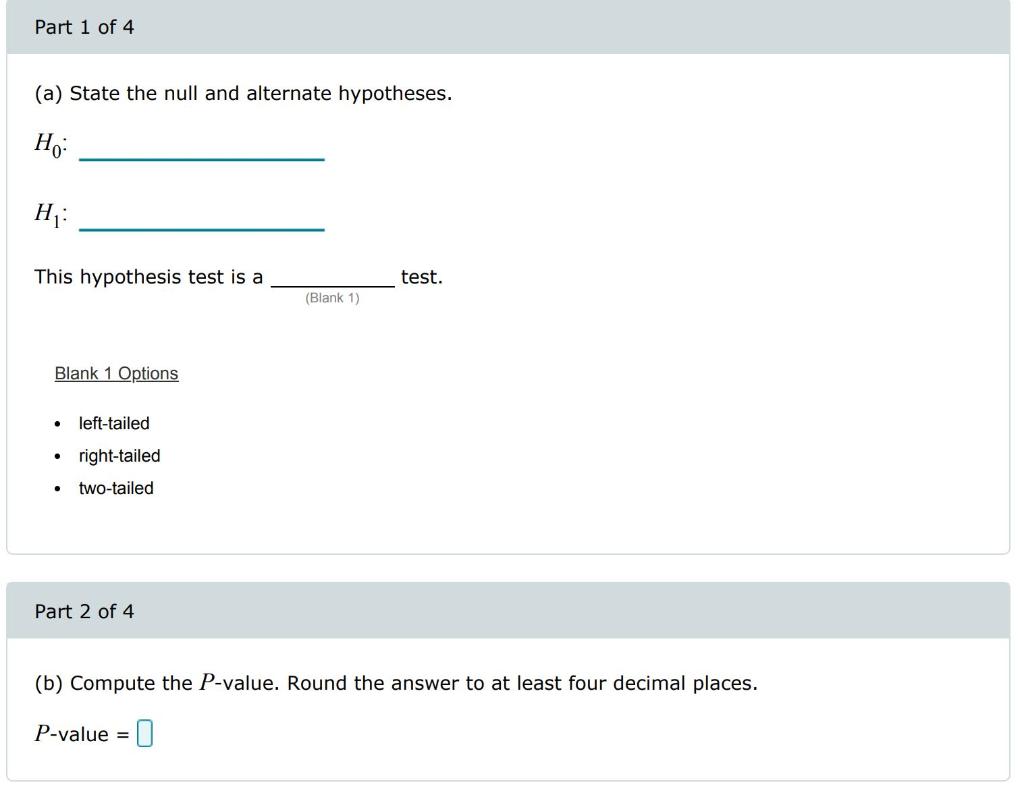Select the two-tailed option
1024x791 pixels.
(x=116, y=489)
